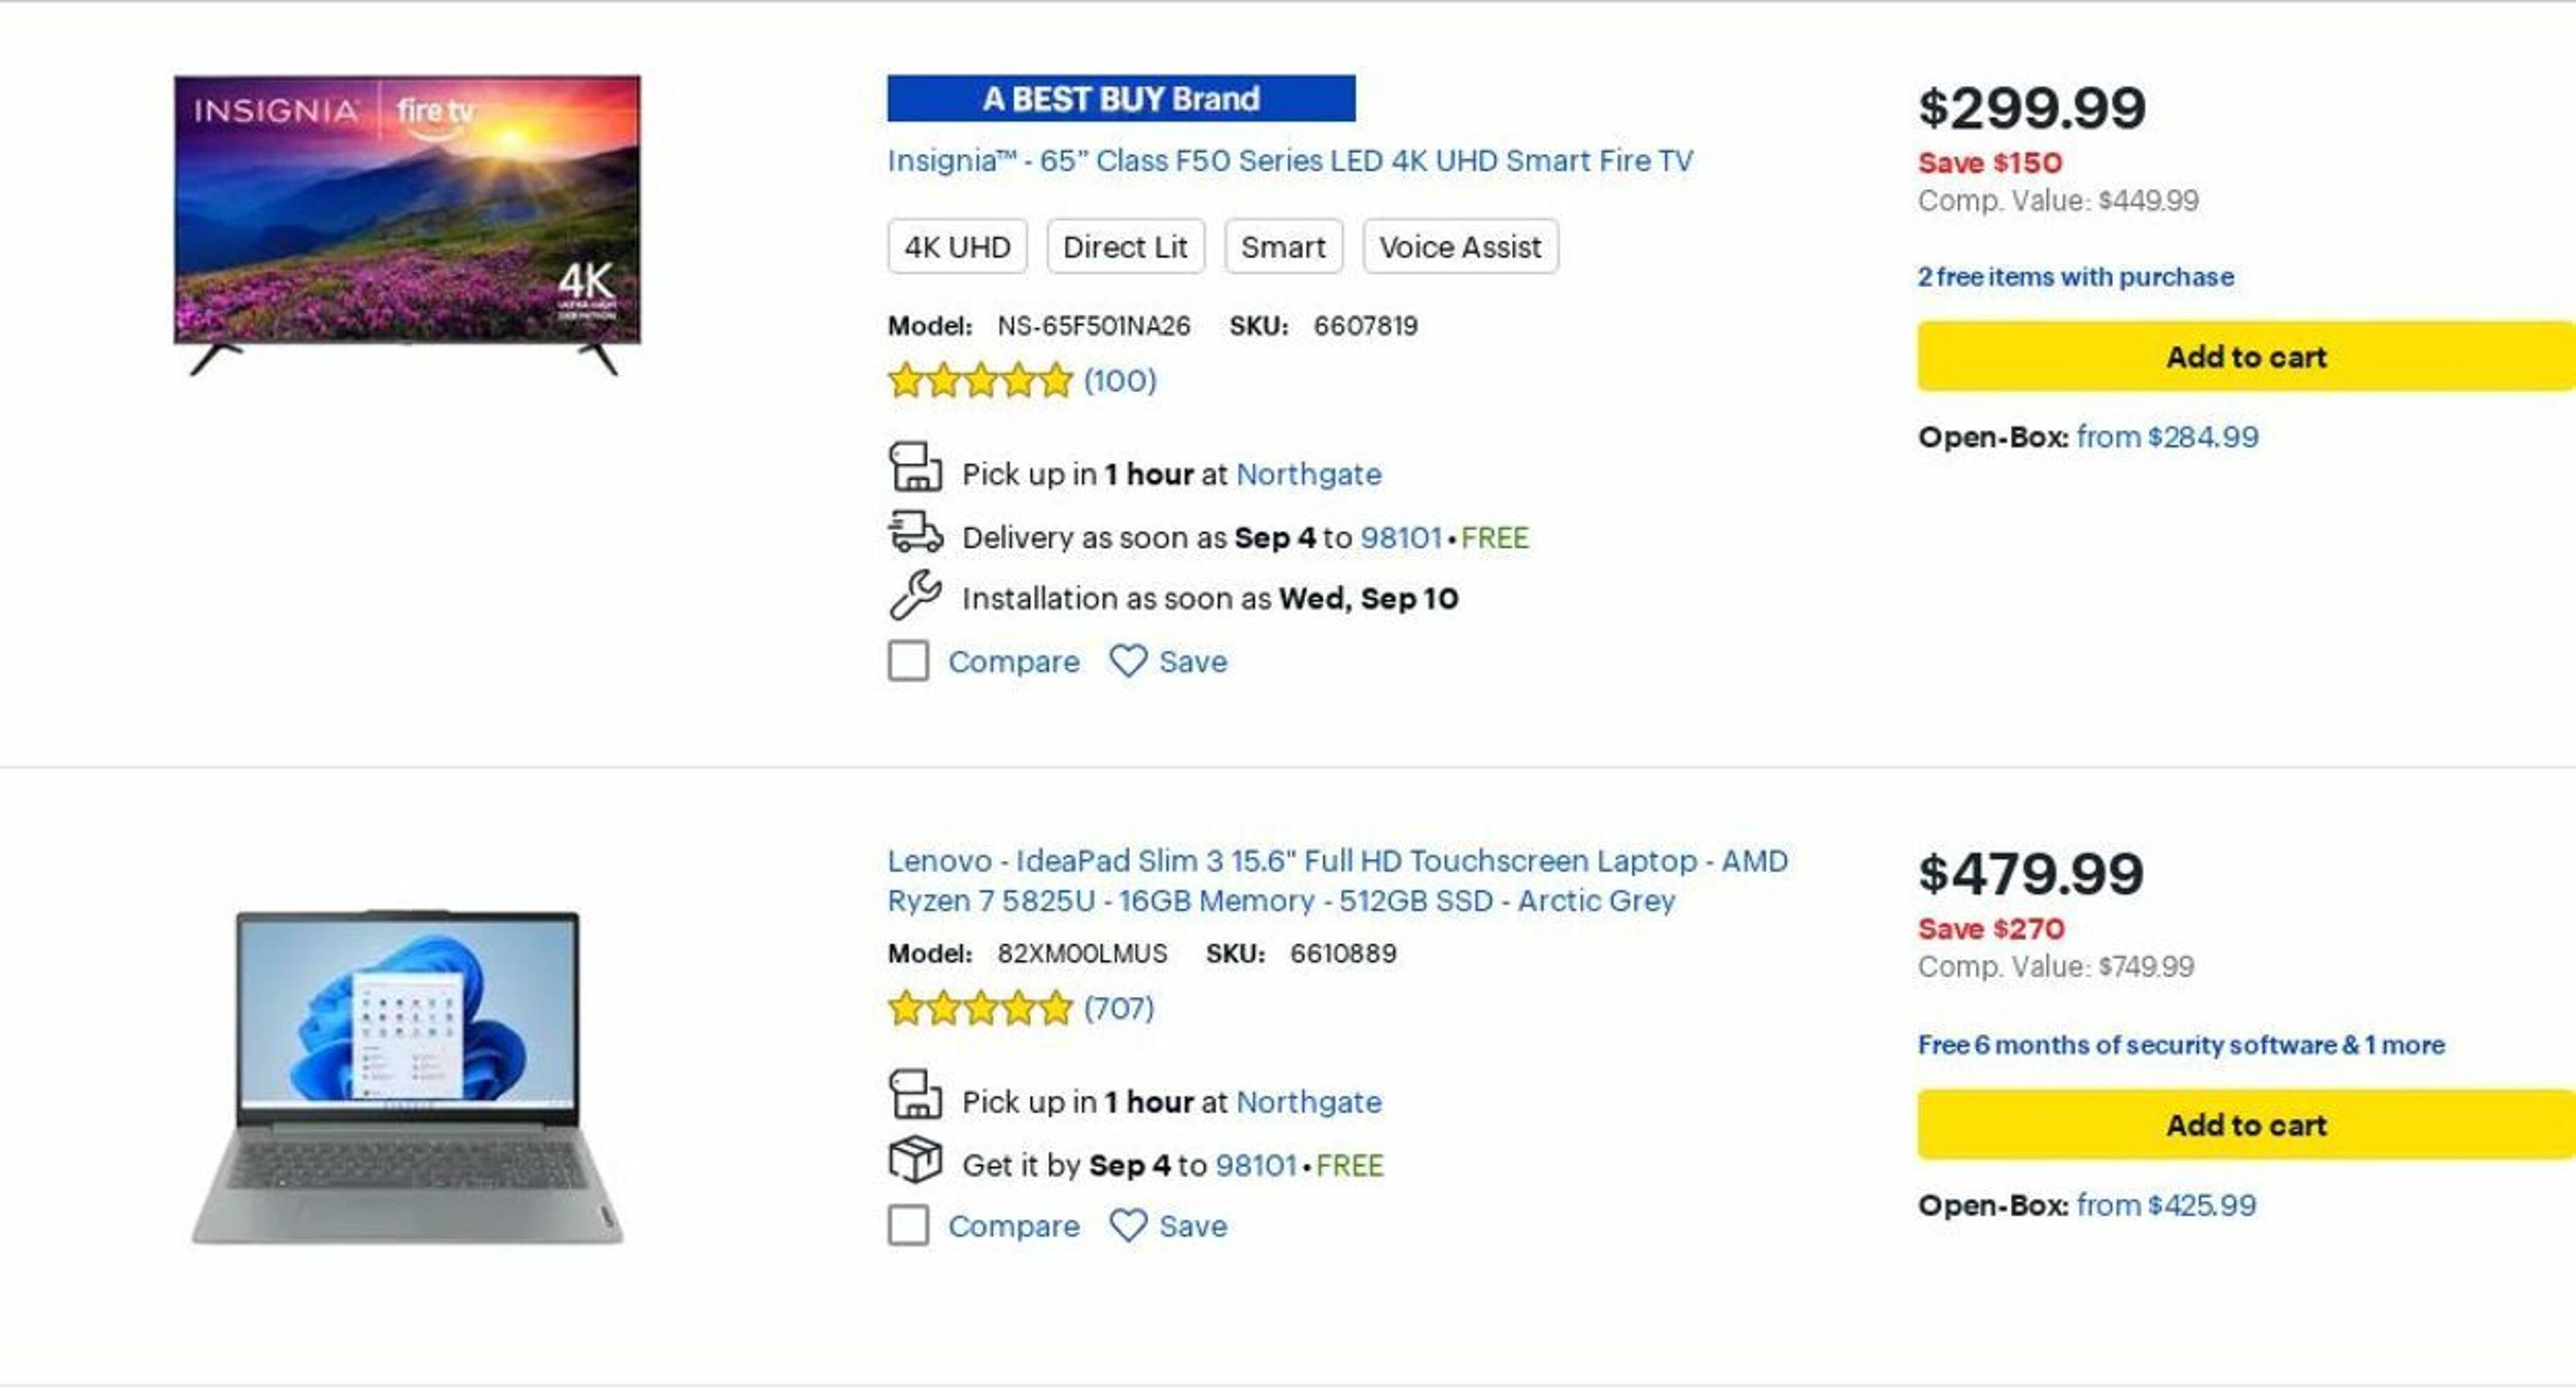Screen dimensions: 2576x1389
Task: Select the 4K UHD feature tag
Action: click(x=957, y=247)
